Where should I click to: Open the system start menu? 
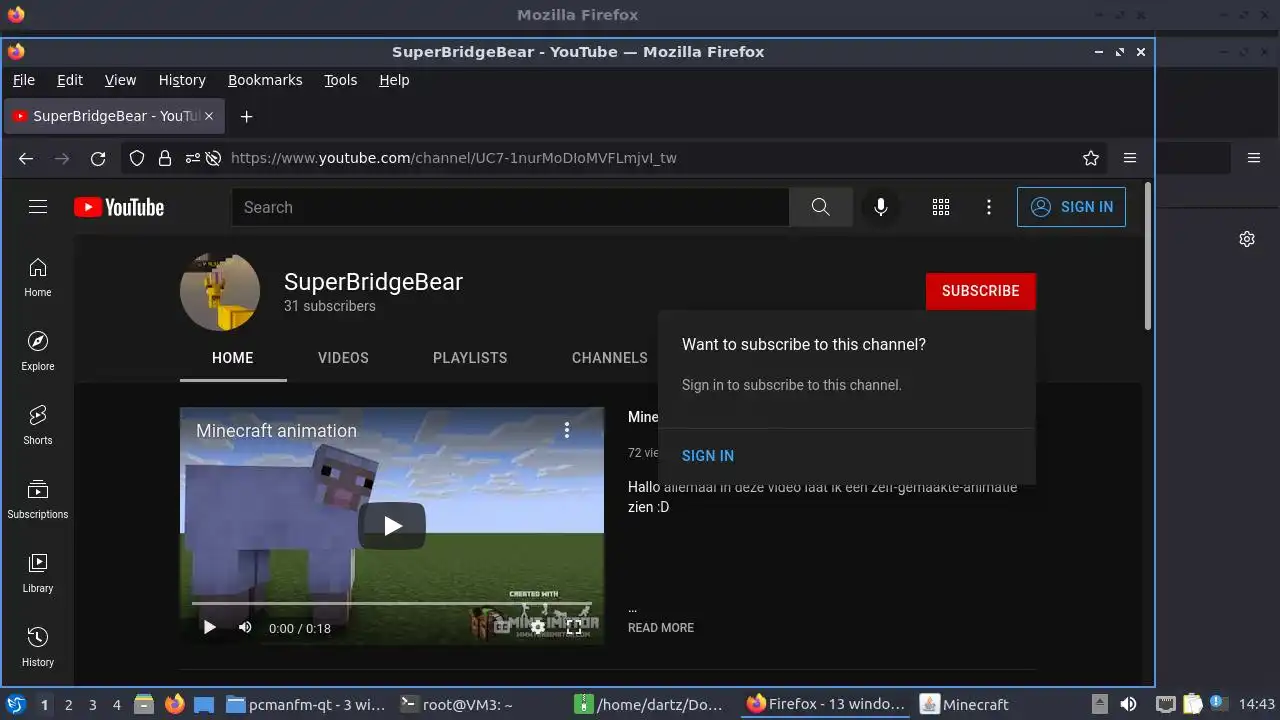pos(15,705)
